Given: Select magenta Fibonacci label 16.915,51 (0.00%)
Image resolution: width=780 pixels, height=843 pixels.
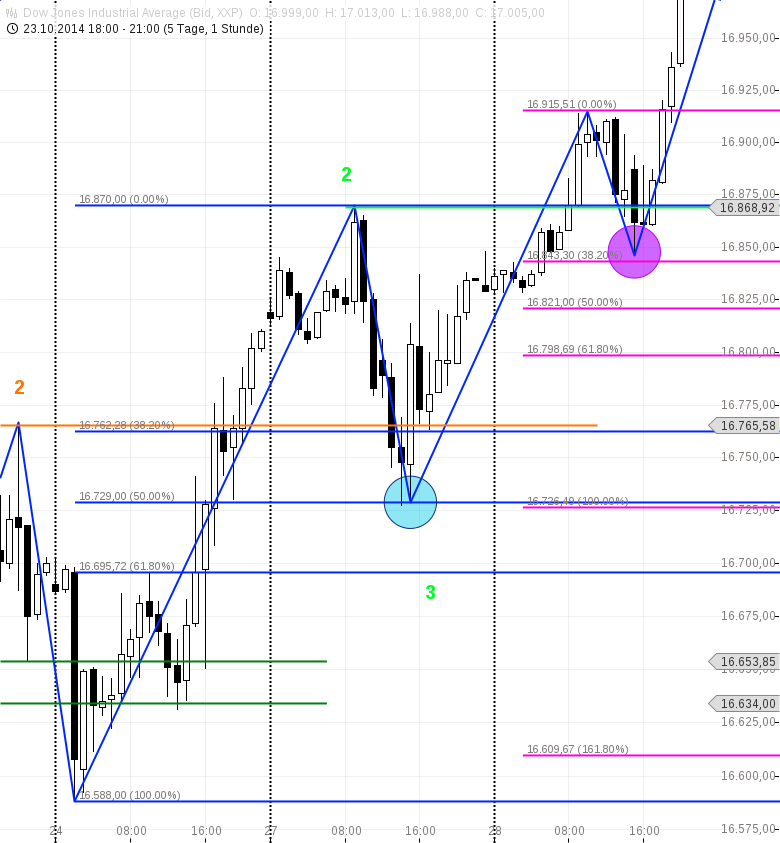Looking at the screenshot, I should point(572,104).
